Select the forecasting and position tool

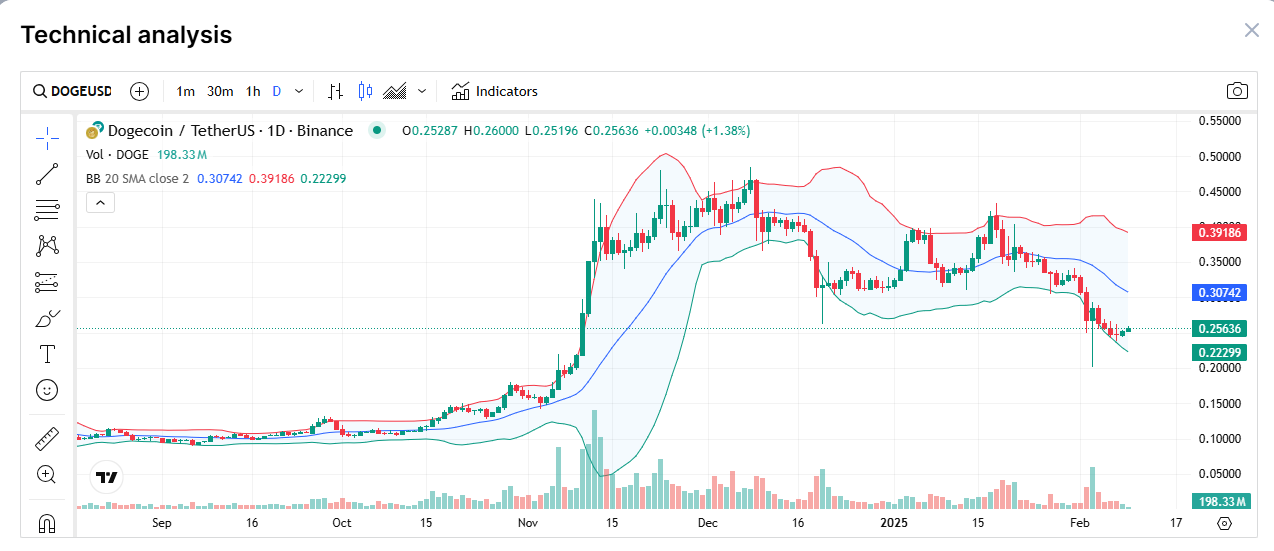tap(47, 282)
